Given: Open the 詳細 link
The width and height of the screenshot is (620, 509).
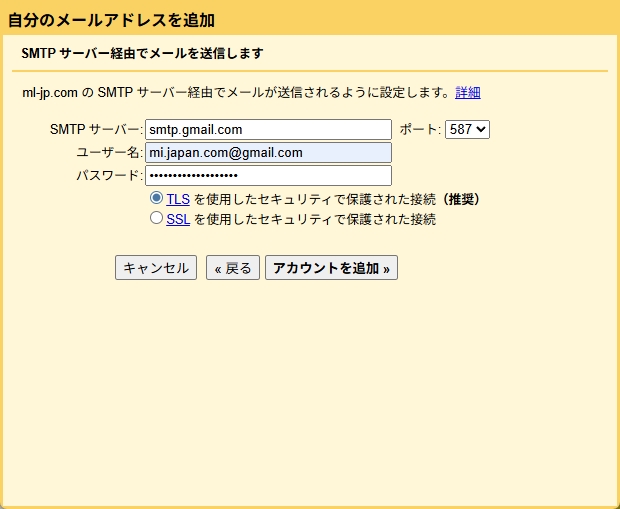Looking at the screenshot, I should point(468,93).
